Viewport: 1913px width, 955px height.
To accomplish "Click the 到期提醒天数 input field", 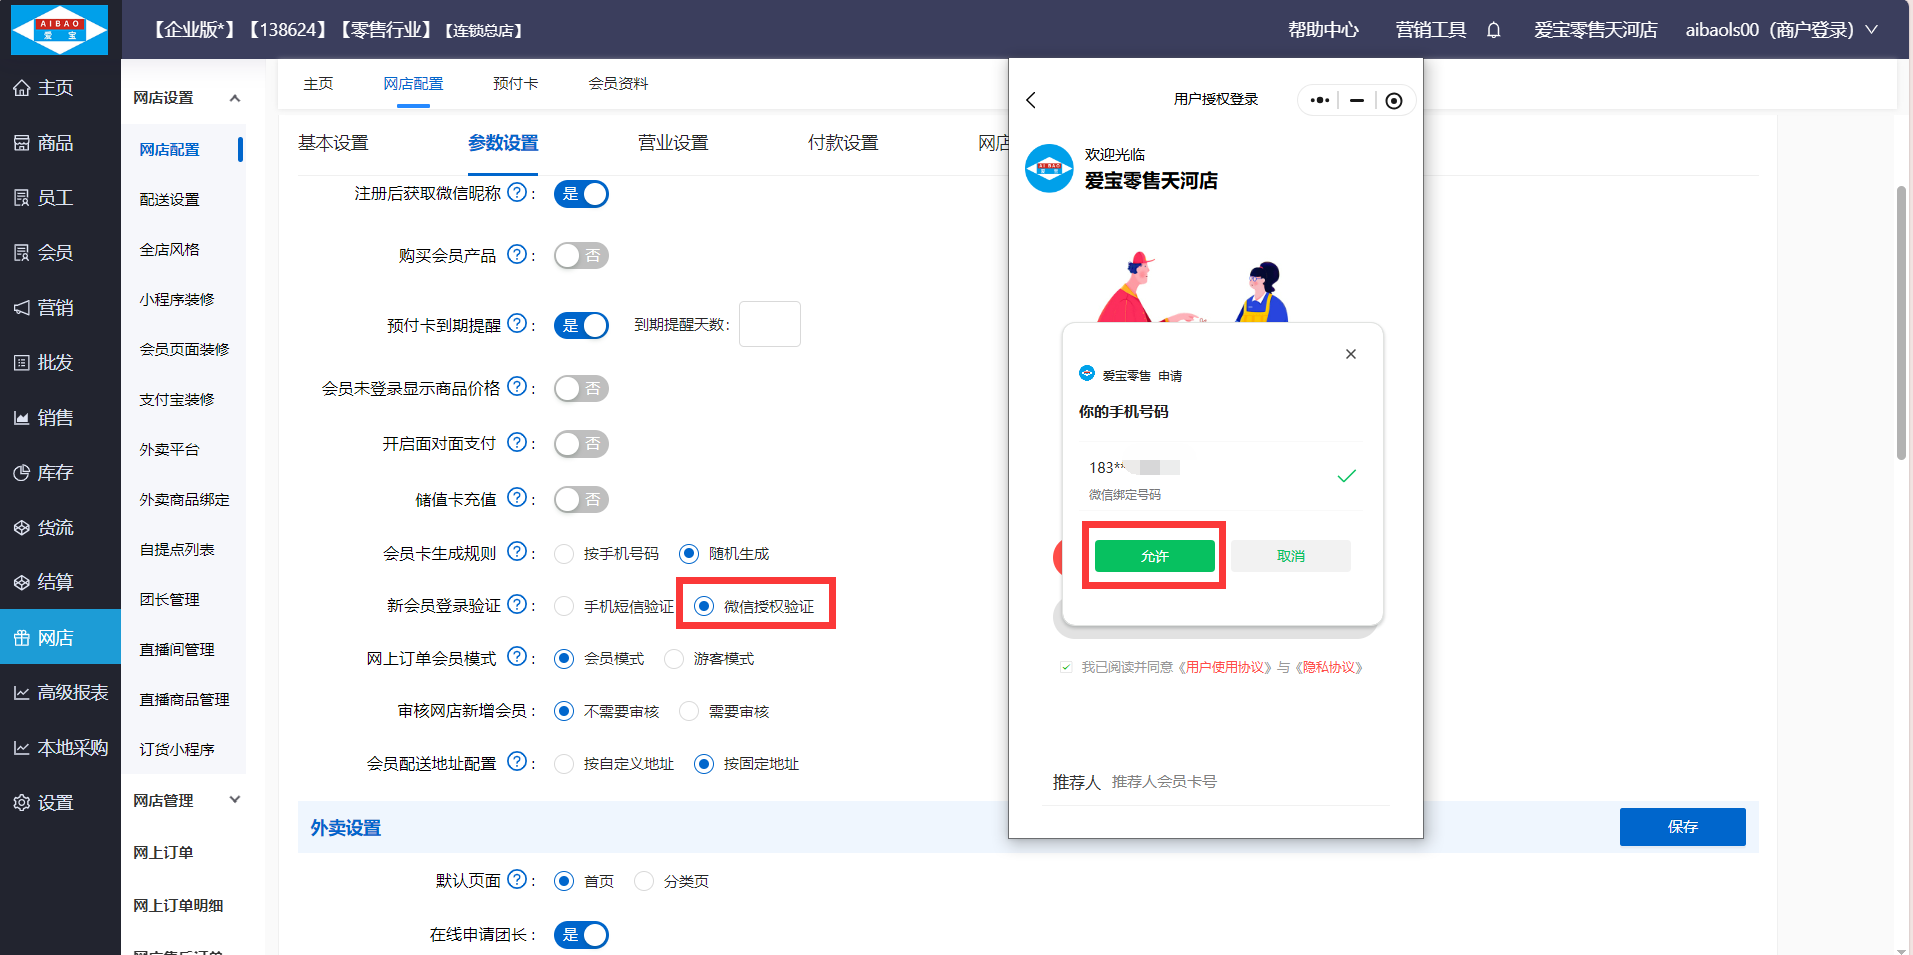I will (x=769, y=324).
